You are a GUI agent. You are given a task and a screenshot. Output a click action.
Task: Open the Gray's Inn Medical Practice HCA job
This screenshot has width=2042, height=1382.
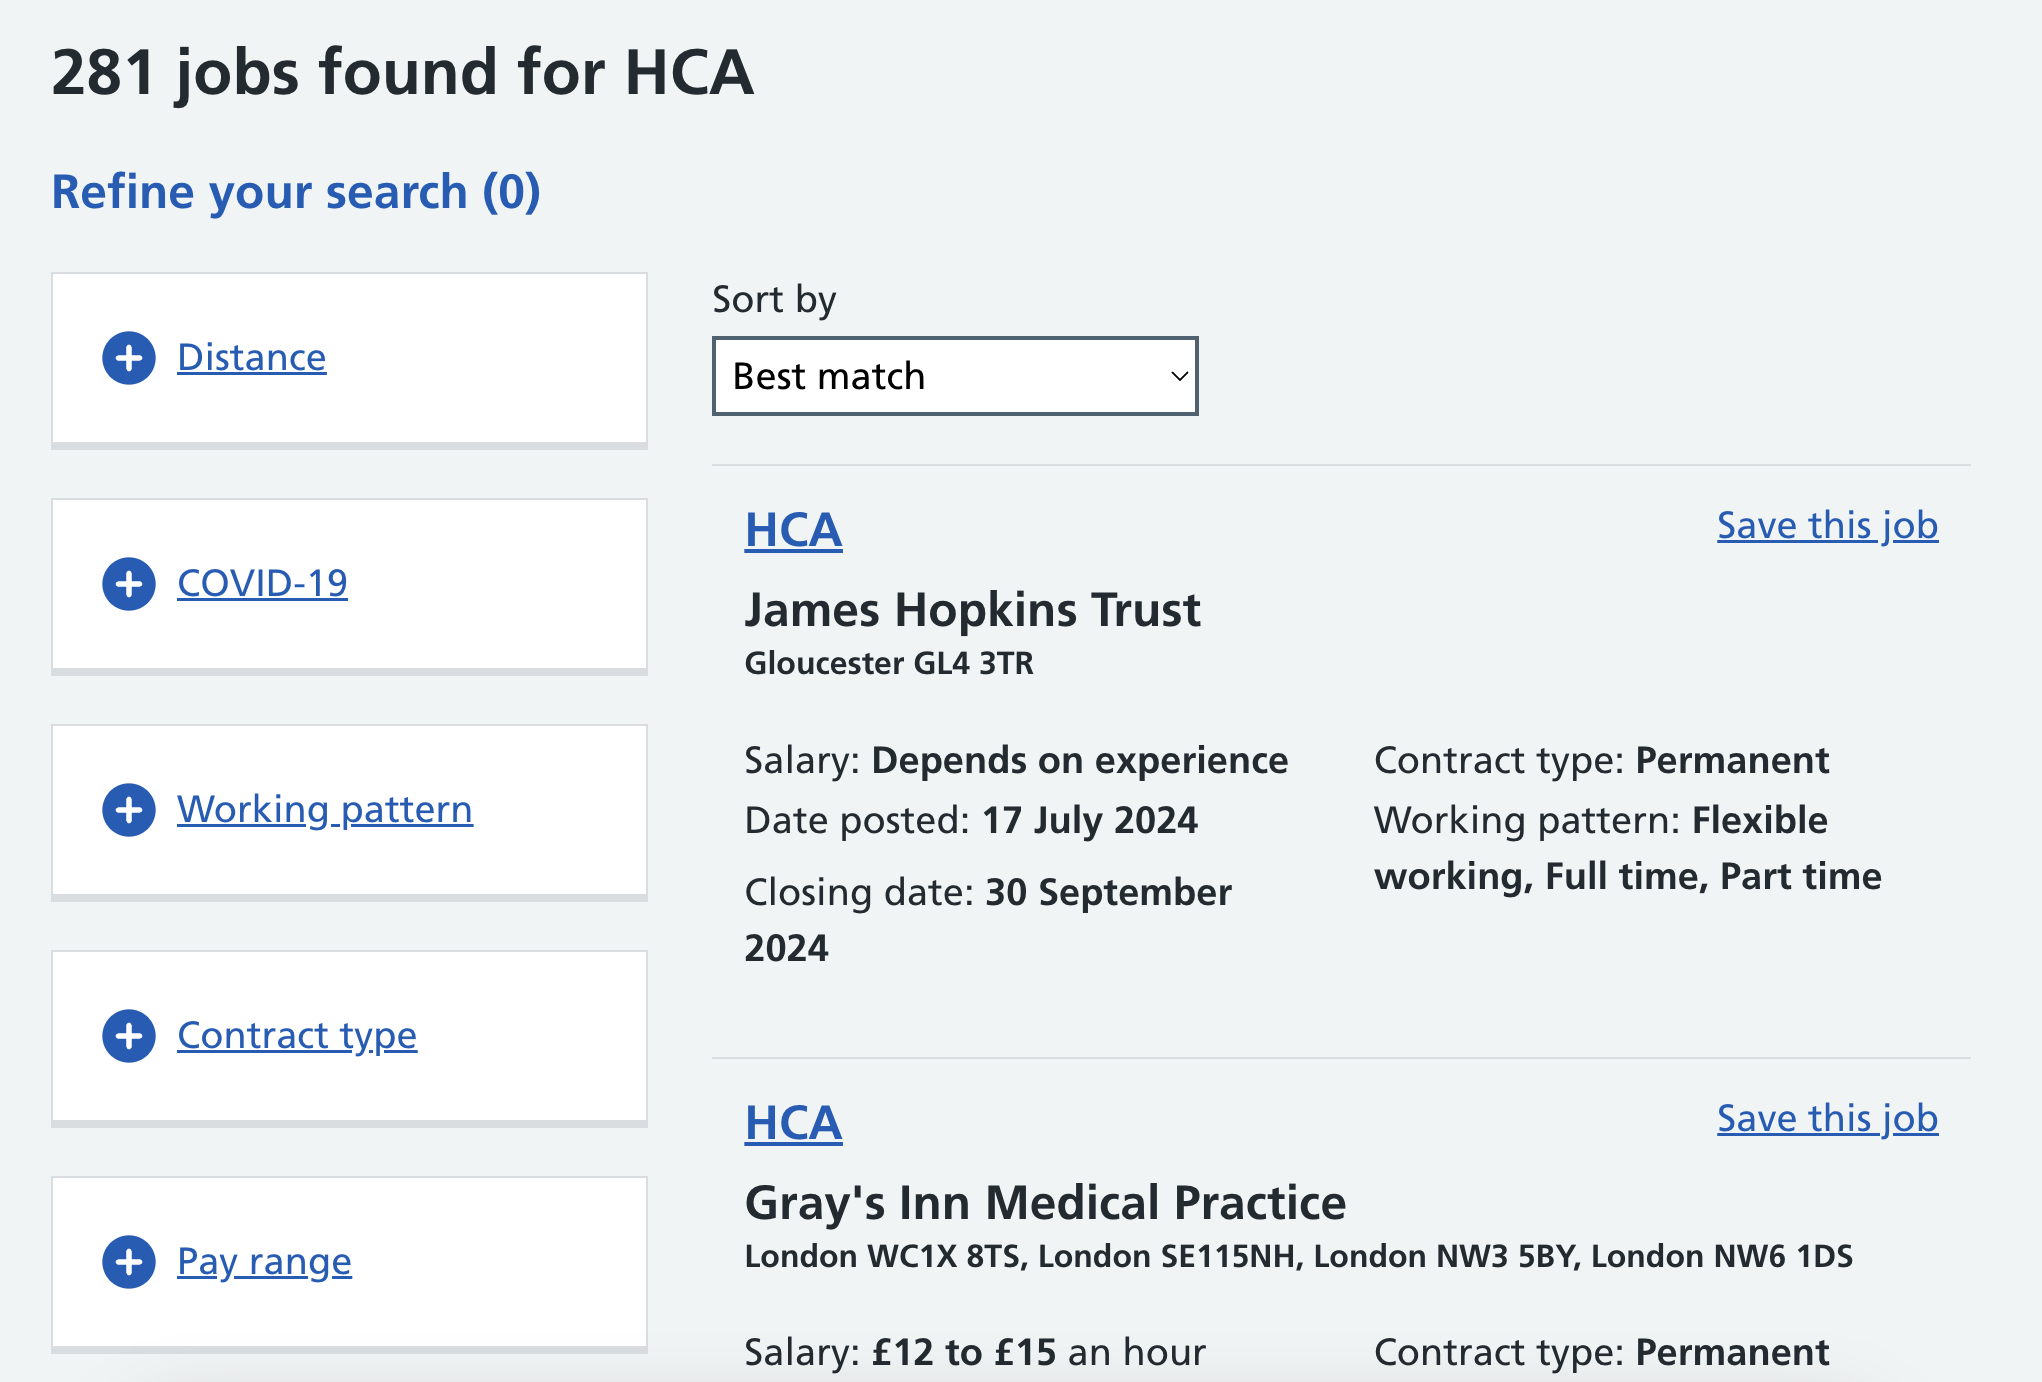(793, 1123)
